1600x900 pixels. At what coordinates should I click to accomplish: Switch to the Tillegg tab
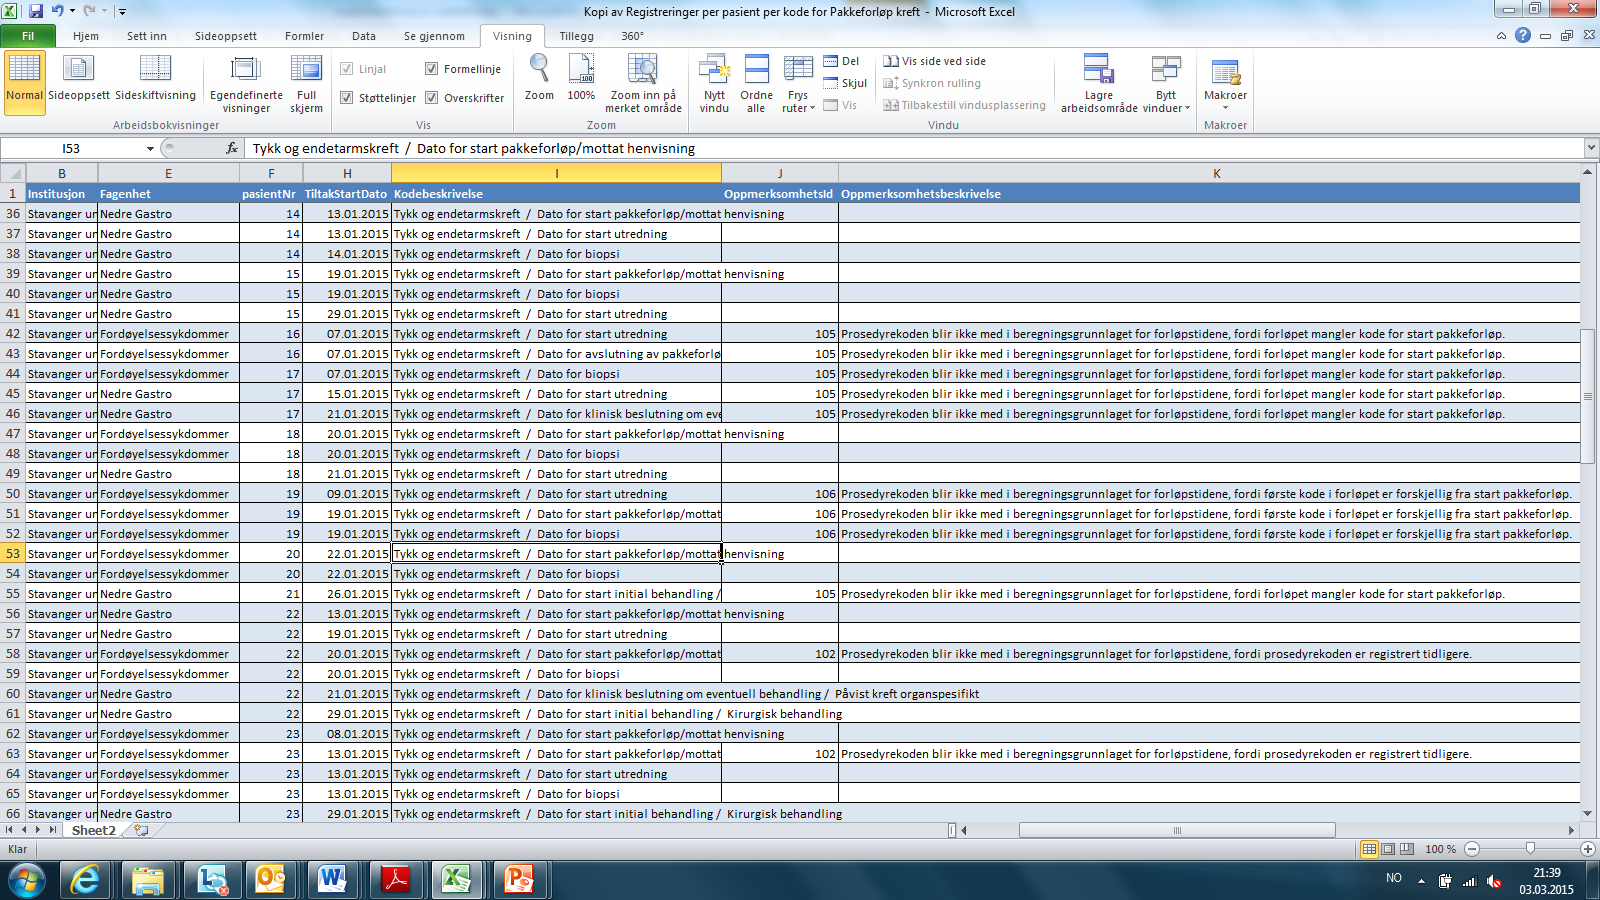click(x=576, y=36)
